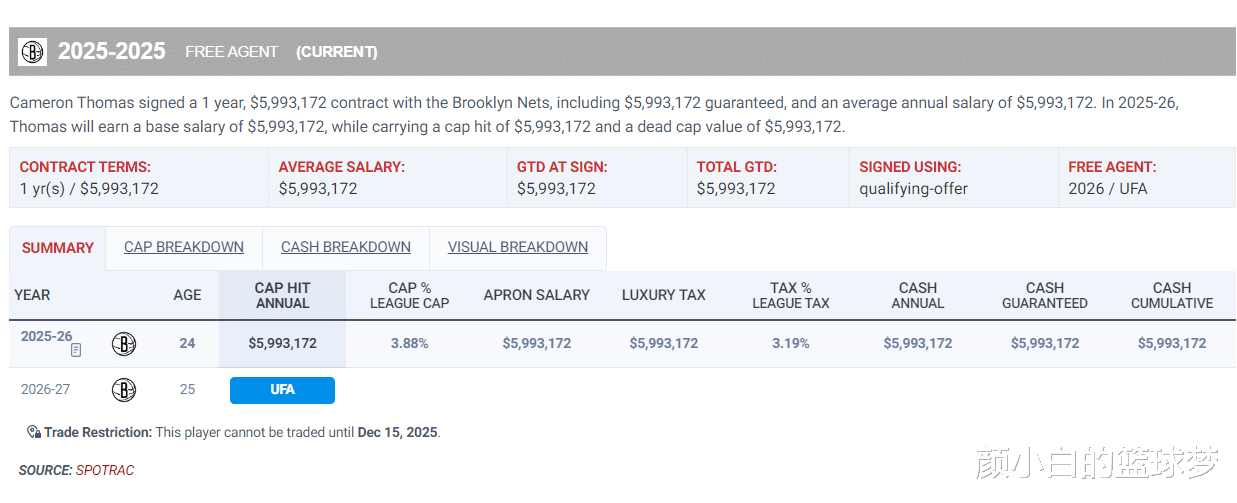1237x503 pixels.
Task: Click the 2025-2025 contract header title
Action: 112,52
